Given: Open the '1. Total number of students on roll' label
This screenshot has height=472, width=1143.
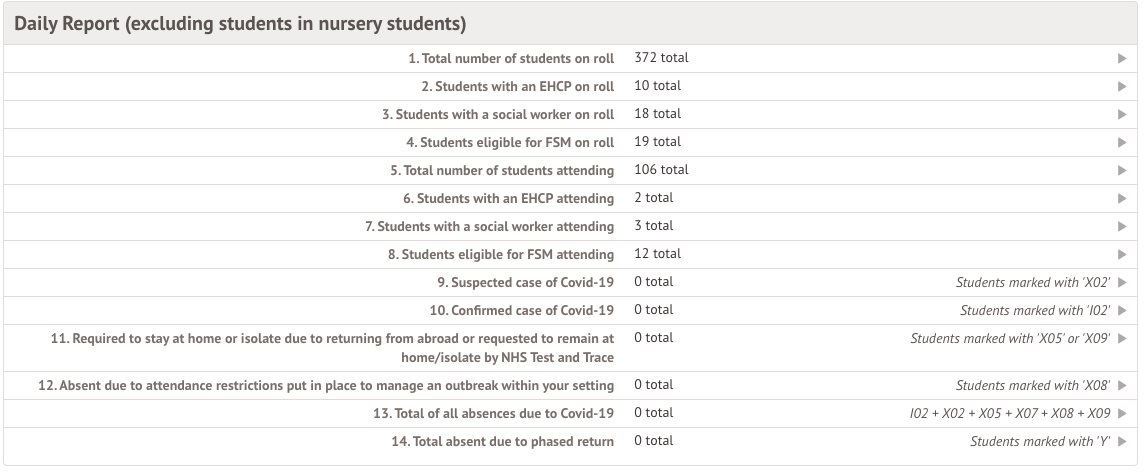Looking at the screenshot, I should tap(511, 59).
